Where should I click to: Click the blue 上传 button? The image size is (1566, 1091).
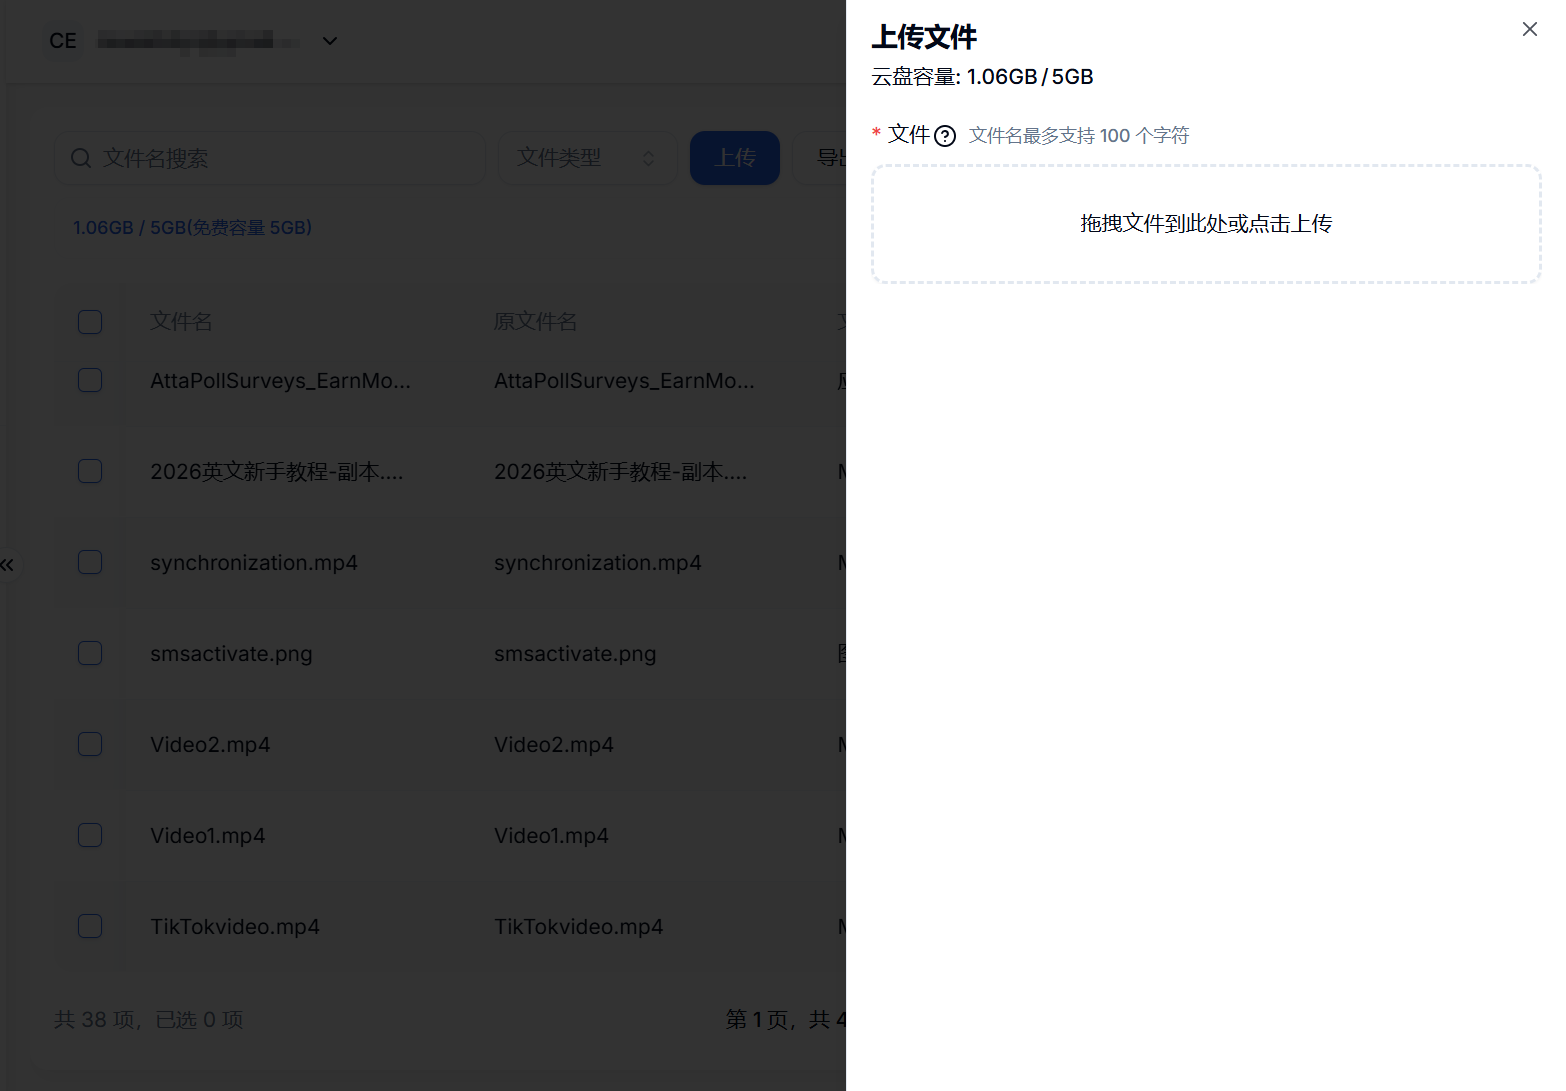pyautogui.click(x=735, y=158)
